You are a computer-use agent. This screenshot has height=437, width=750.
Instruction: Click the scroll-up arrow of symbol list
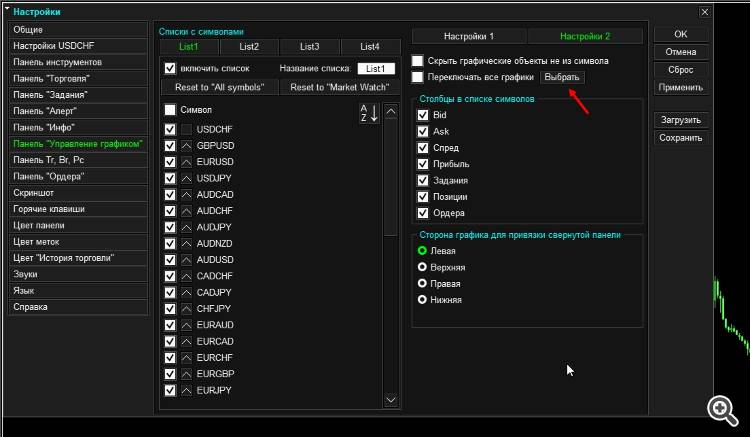click(391, 111)
